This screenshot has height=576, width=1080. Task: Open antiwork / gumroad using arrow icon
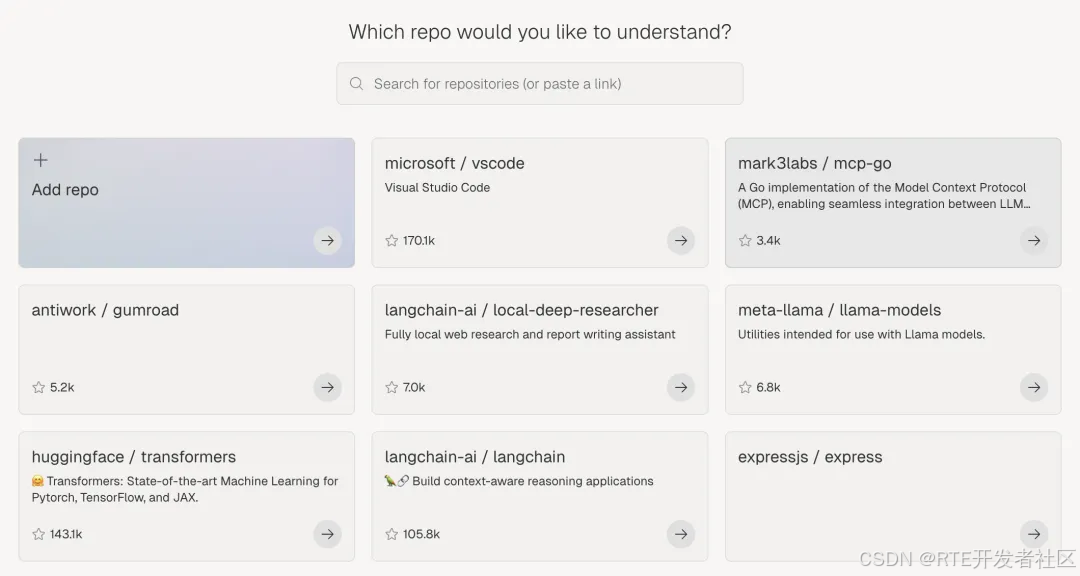click(x=327, y=388)
